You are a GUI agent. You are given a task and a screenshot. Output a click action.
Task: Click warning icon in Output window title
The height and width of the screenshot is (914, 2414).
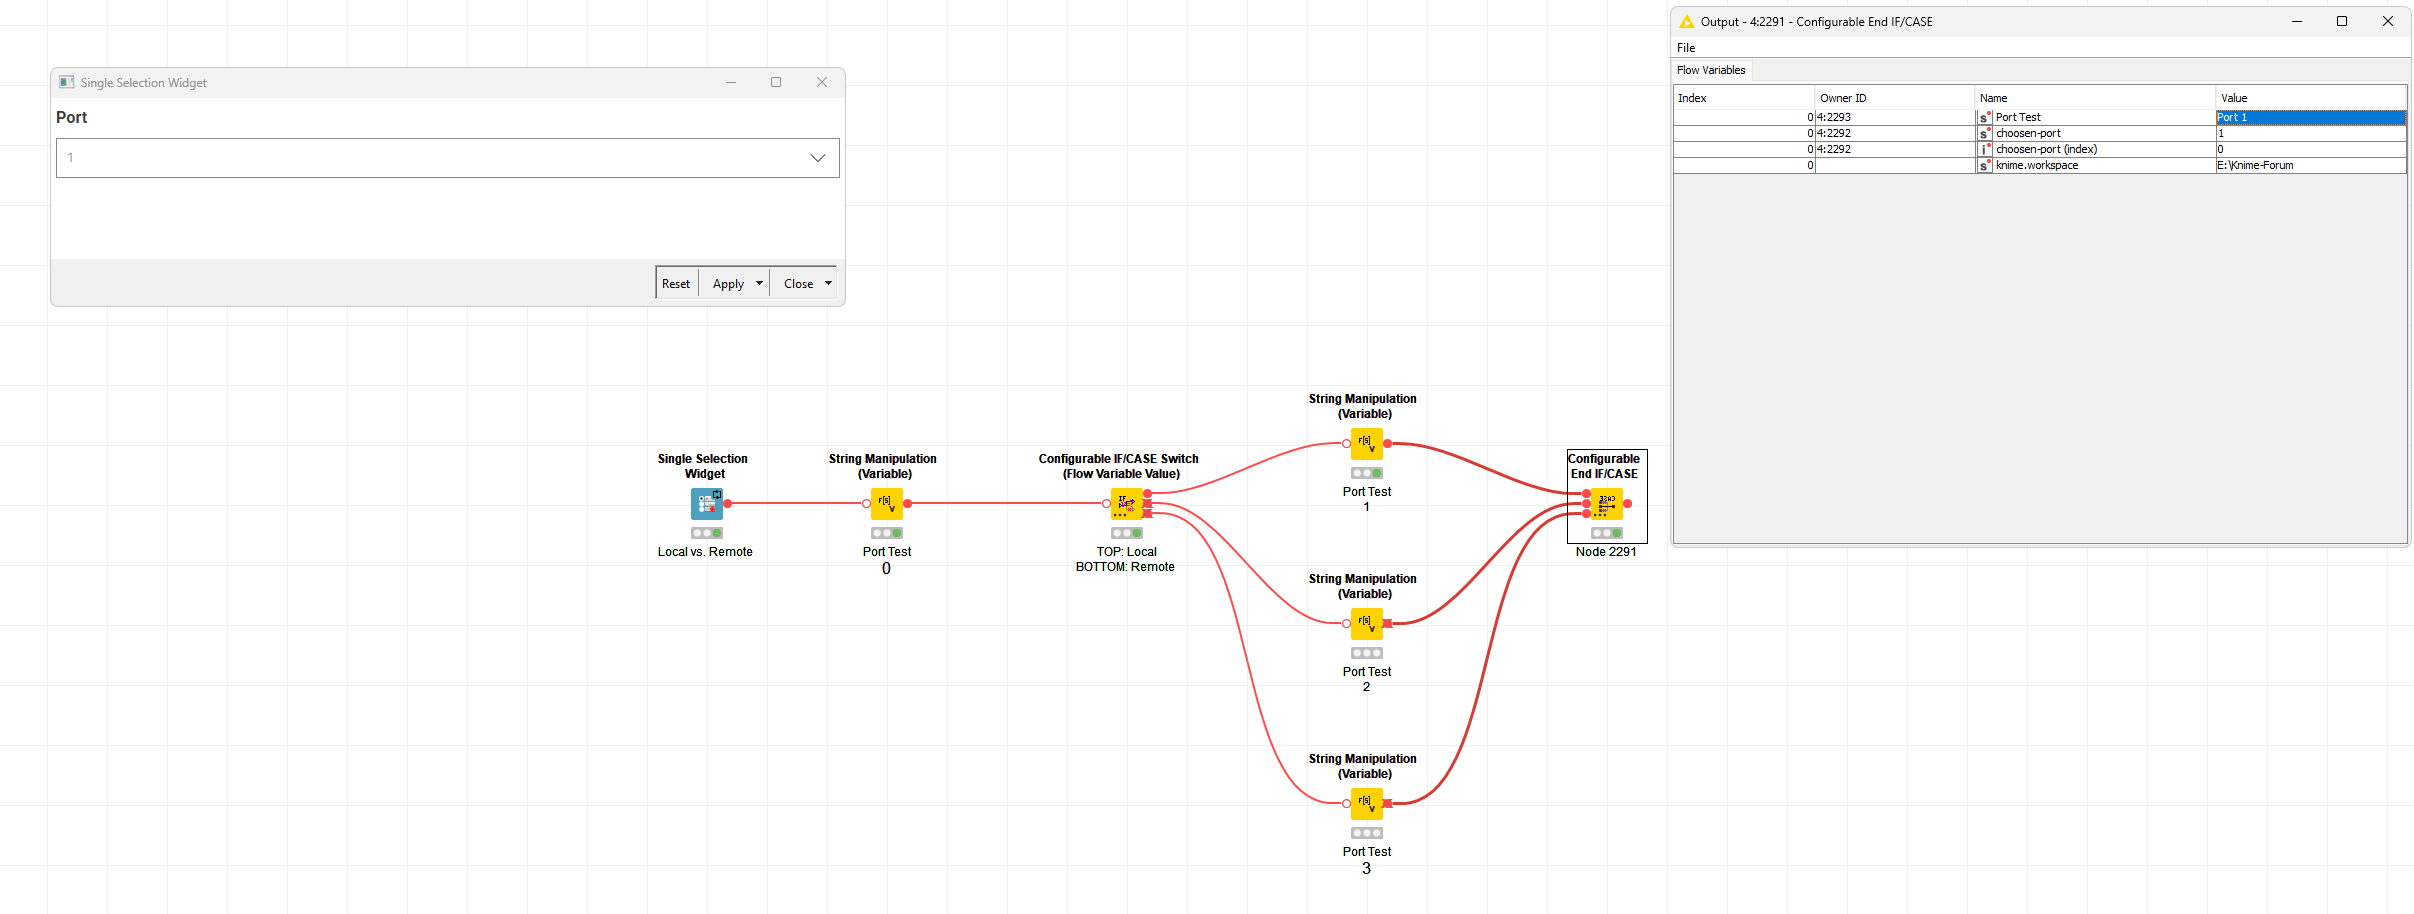tap(1687, 22)
